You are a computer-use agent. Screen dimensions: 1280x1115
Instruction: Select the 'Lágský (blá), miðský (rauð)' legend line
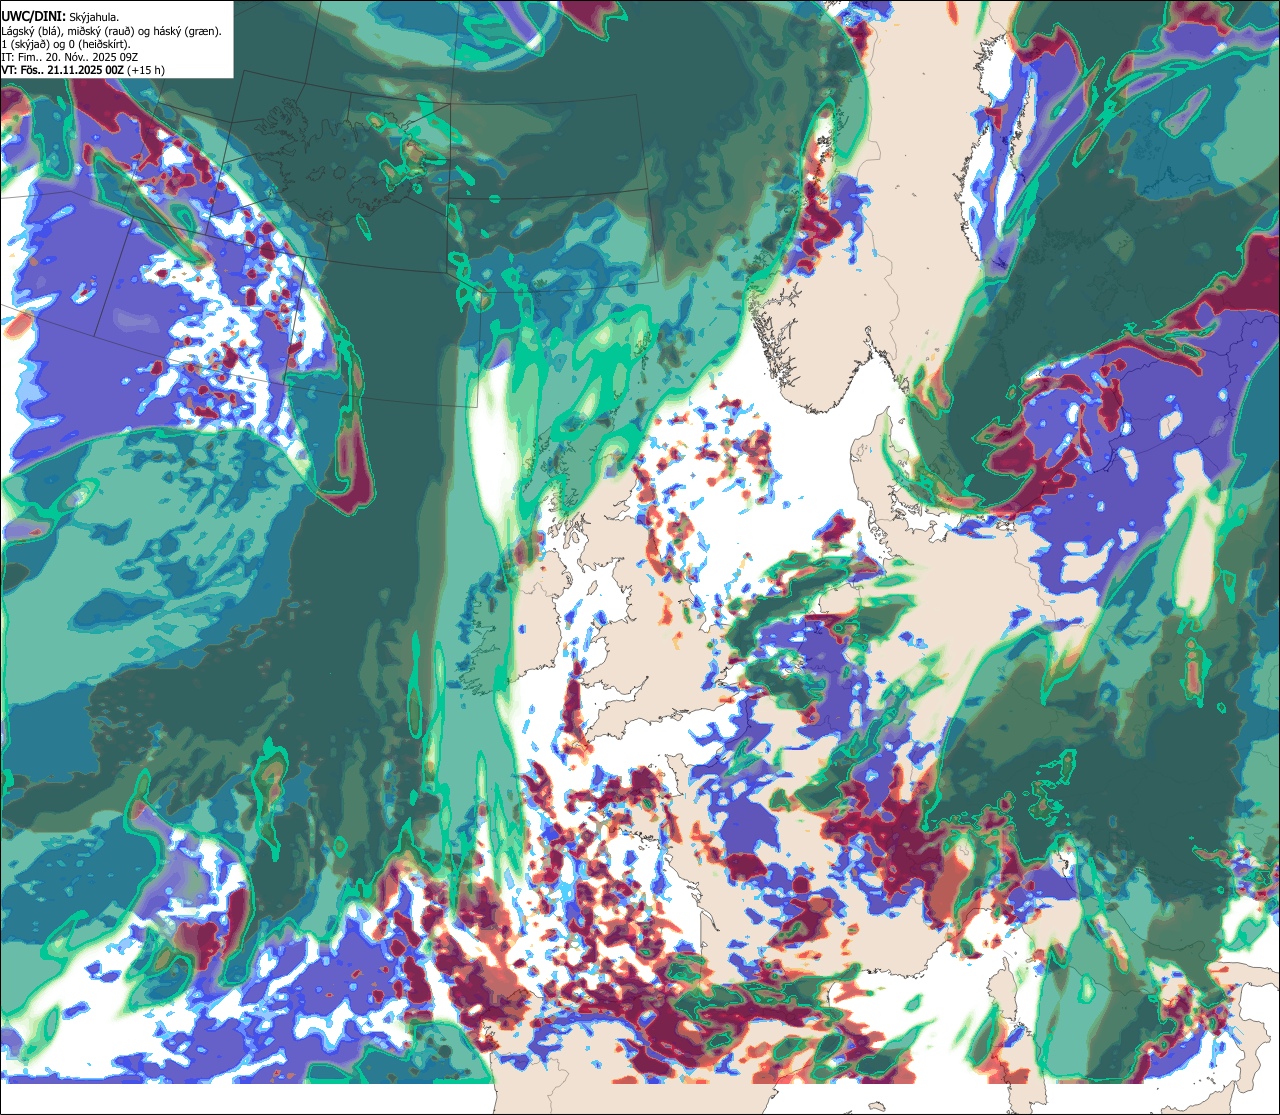[x=111, y=31]
